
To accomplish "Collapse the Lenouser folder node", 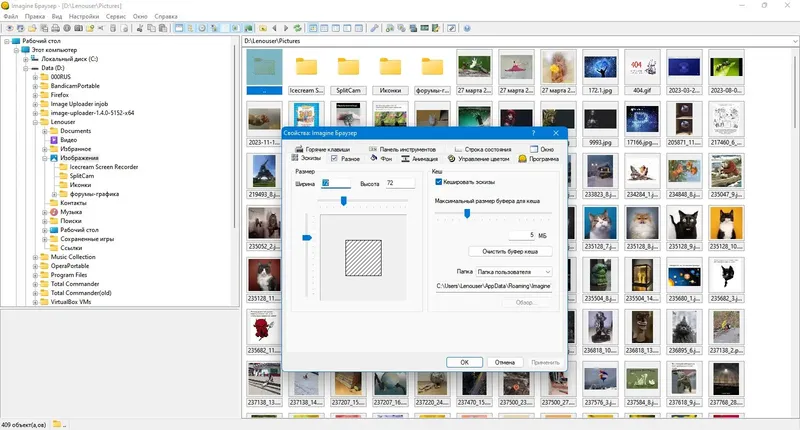I will (x=35, y=122).
